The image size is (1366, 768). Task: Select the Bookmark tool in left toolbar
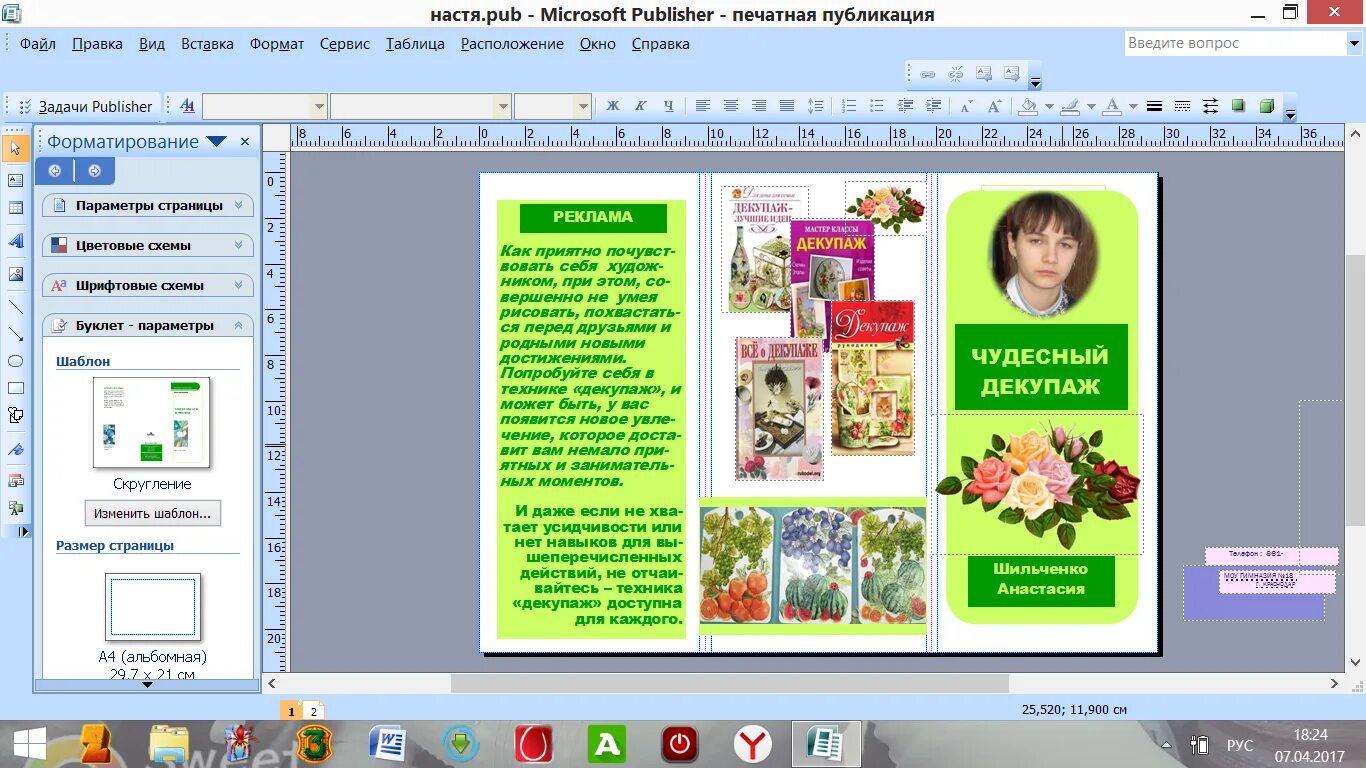point(15,449)
